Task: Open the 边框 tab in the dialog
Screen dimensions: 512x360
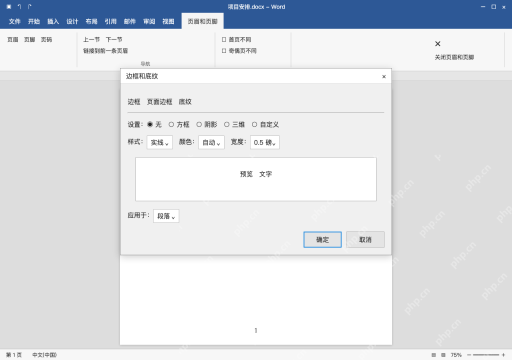Action: (x=134, y=102)
